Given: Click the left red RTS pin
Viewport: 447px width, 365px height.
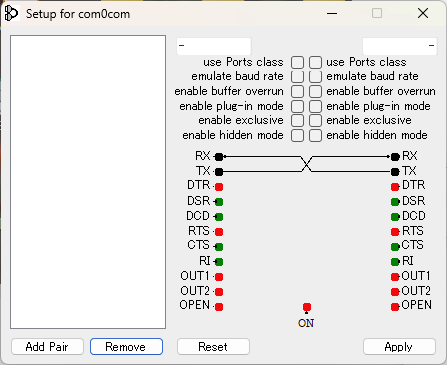Looking at the screenshot, I should [219, 232].
